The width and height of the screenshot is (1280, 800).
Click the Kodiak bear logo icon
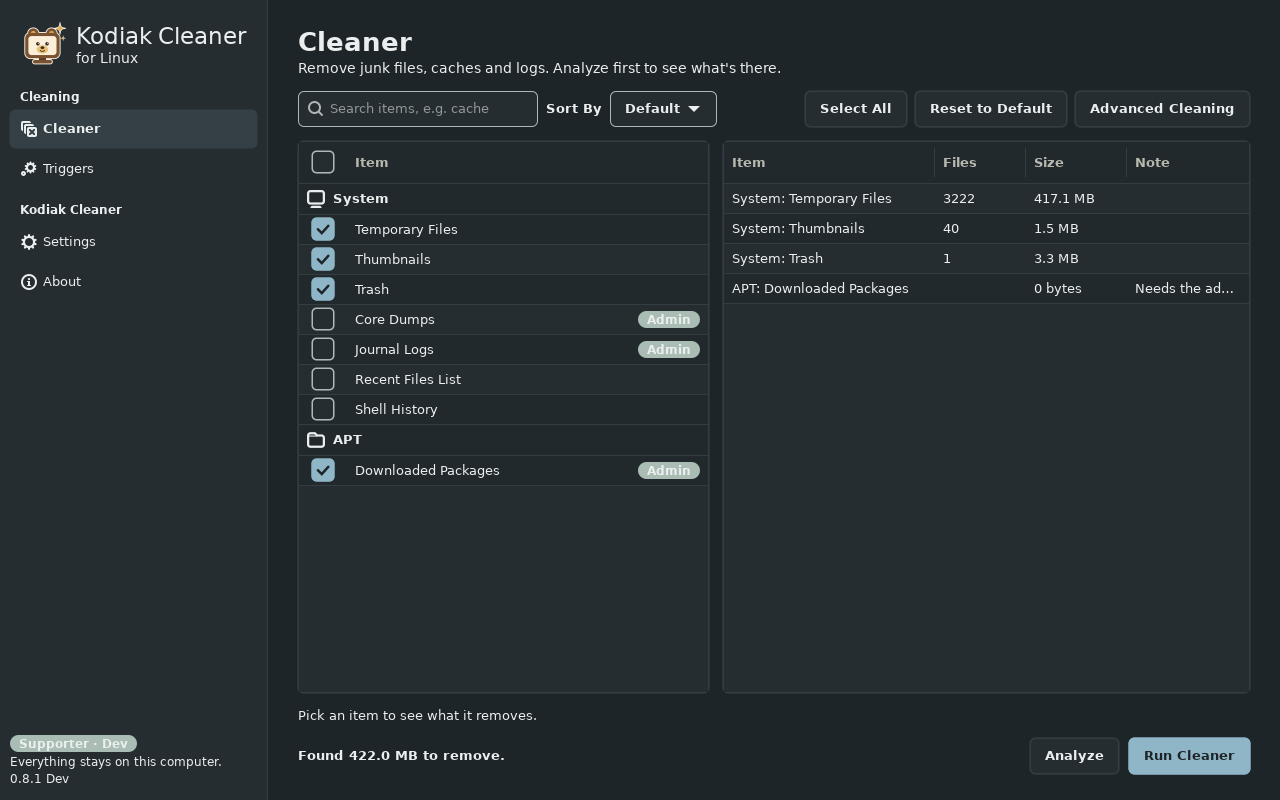(x=44, y=44)
